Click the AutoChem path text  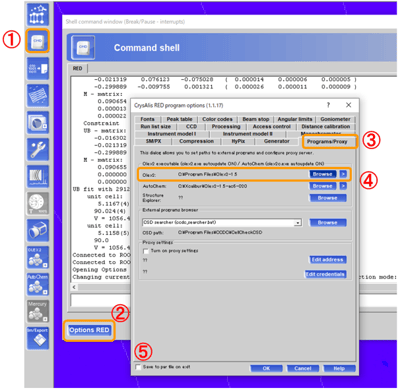point(213,186)
